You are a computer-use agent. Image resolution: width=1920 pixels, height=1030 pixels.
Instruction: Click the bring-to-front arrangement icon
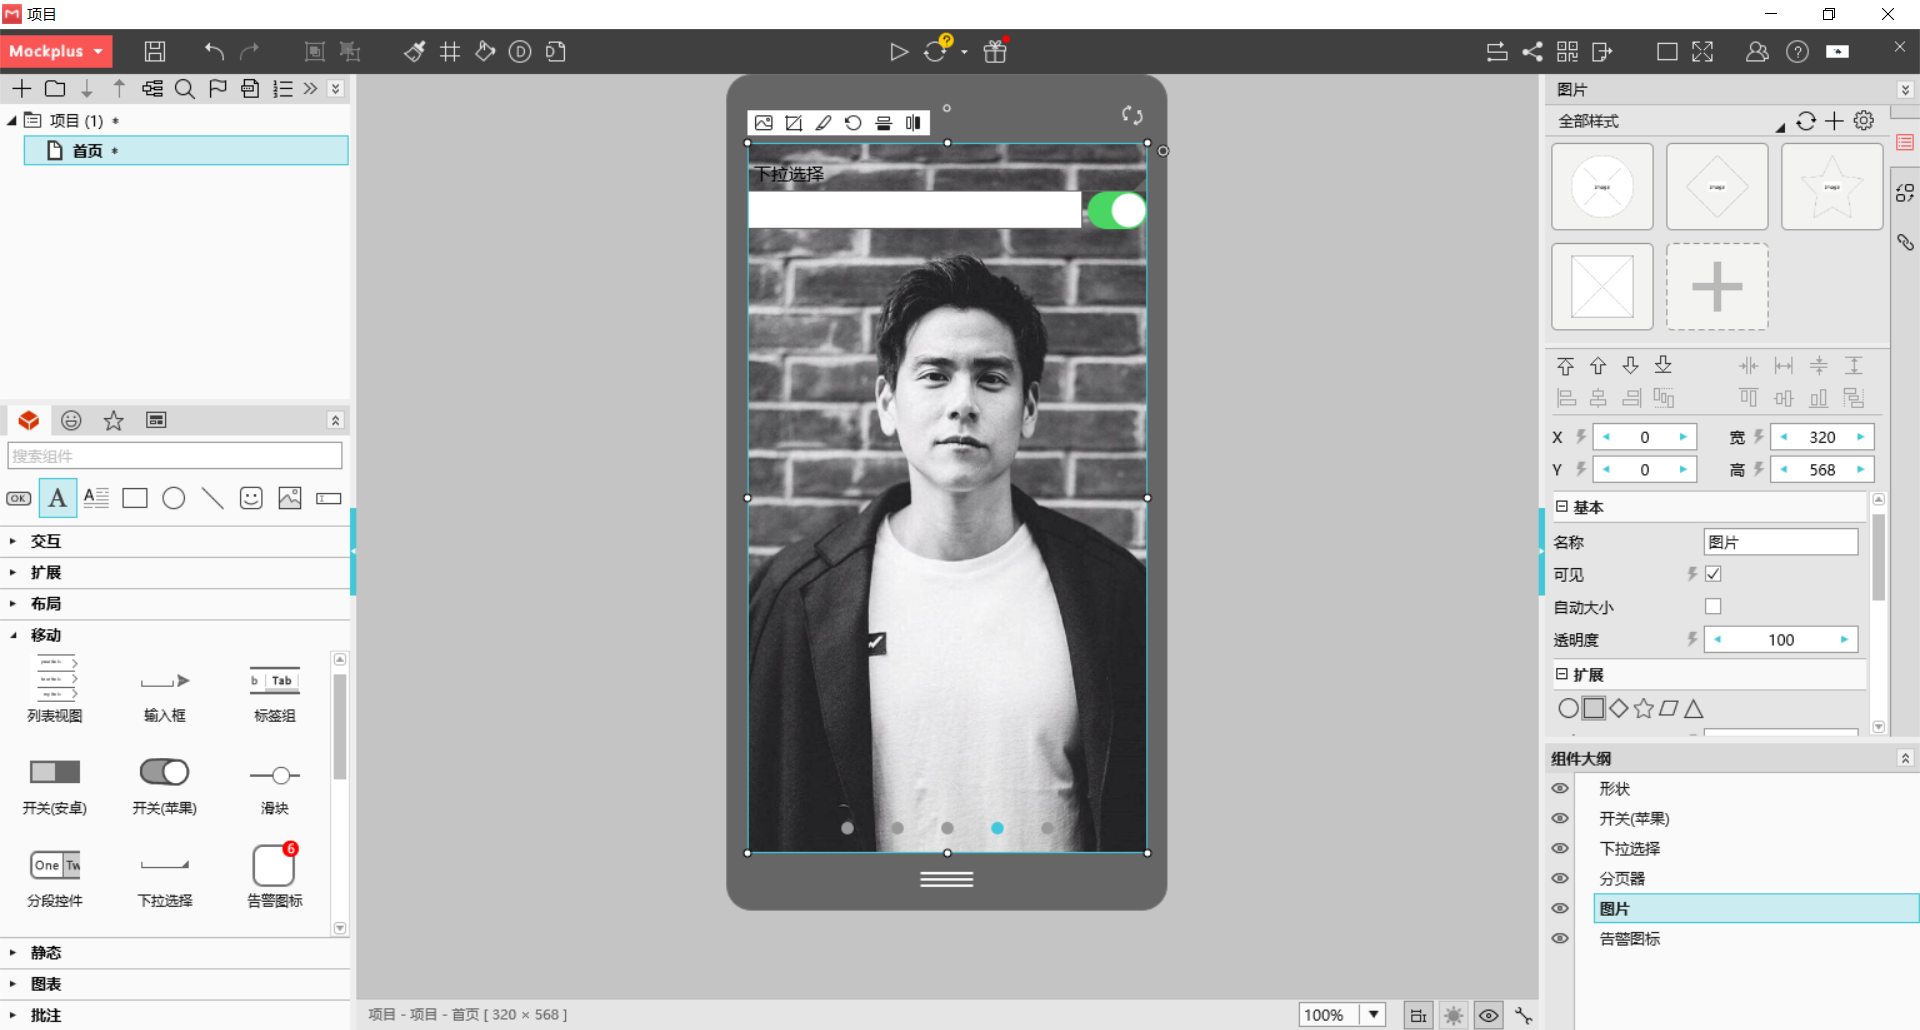point(1566,366)
